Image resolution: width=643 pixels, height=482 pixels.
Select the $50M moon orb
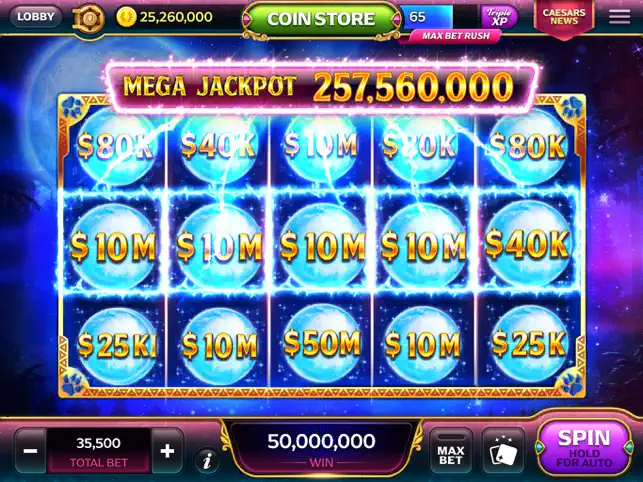(322, 344)
